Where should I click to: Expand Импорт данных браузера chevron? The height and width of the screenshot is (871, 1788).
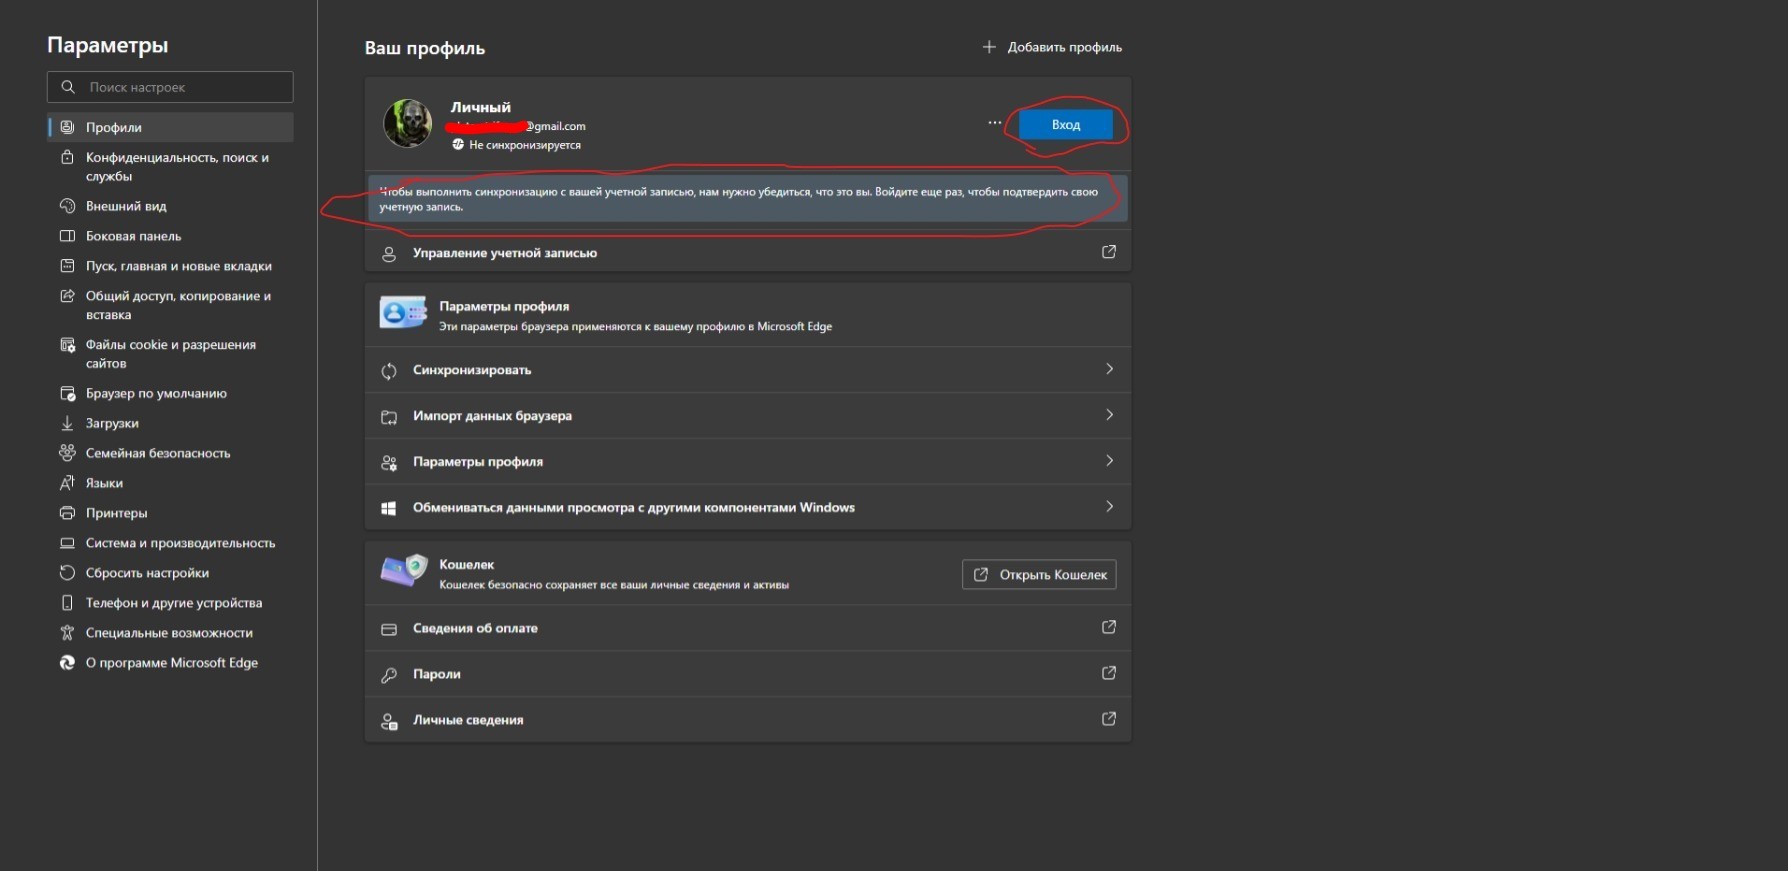click(1109, 415)
